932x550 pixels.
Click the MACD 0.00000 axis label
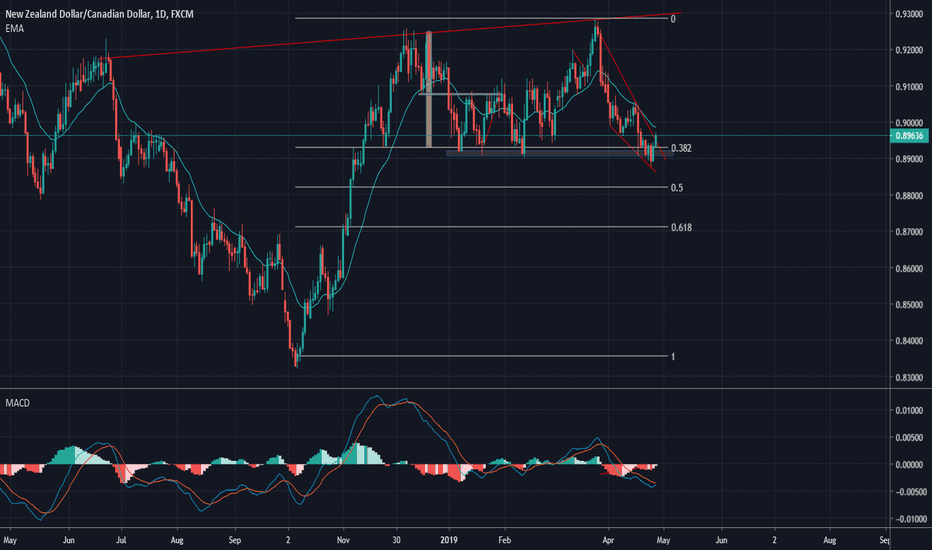[909, 465]
